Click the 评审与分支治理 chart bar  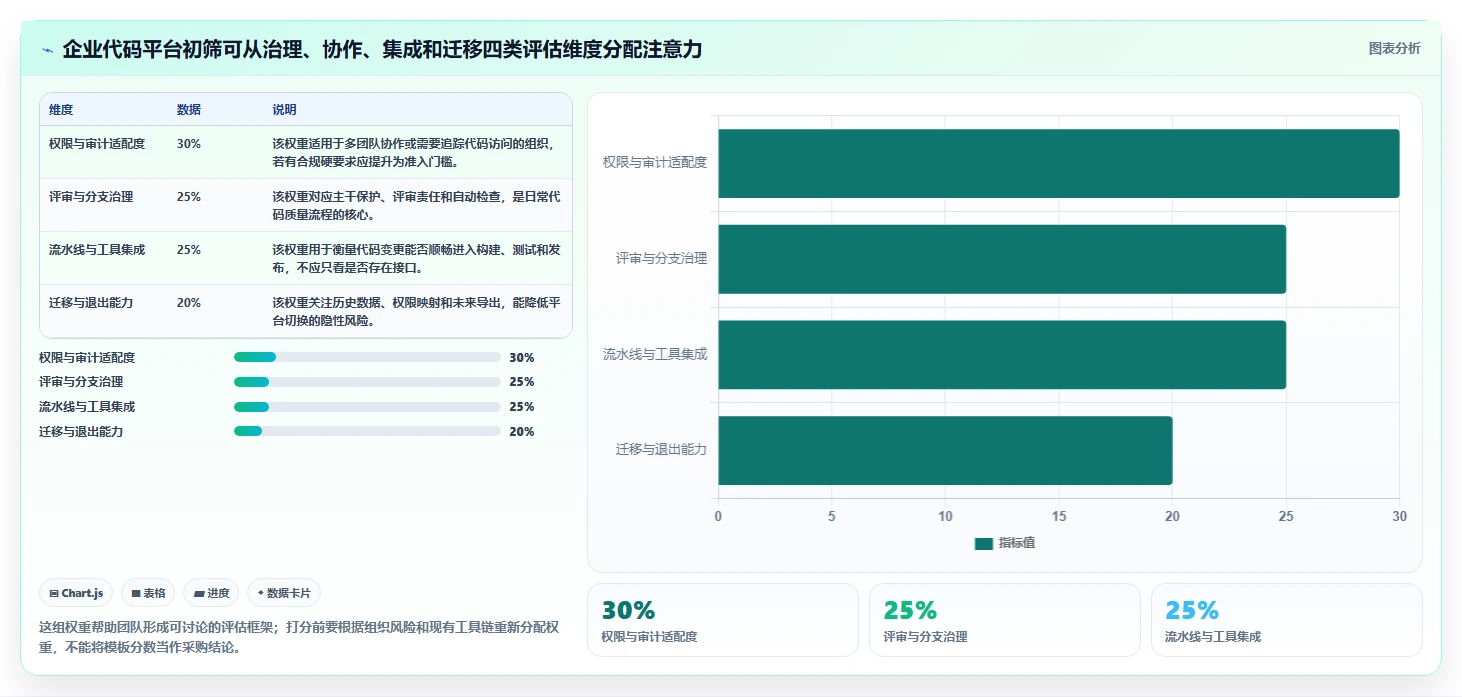point(1002,259)
